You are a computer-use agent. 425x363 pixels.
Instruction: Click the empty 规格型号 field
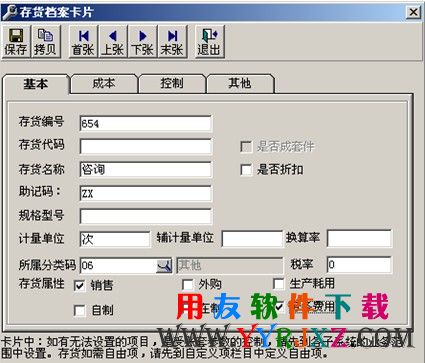pyautogui.click(x=145, y=217)
